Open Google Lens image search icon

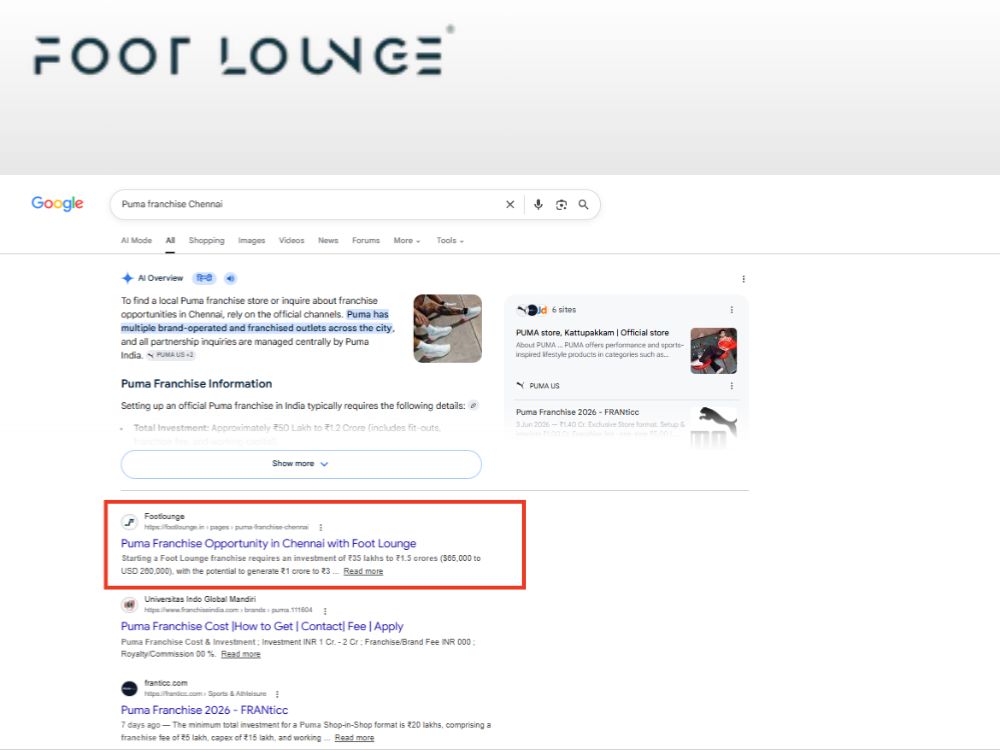click(x=561, y=205)
